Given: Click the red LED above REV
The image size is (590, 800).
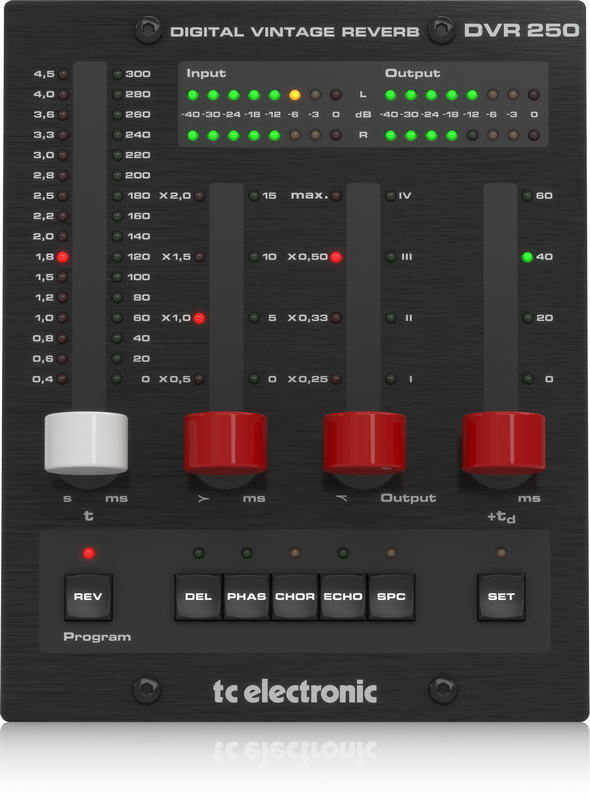Looking at the screenshot, I should 89,553.
